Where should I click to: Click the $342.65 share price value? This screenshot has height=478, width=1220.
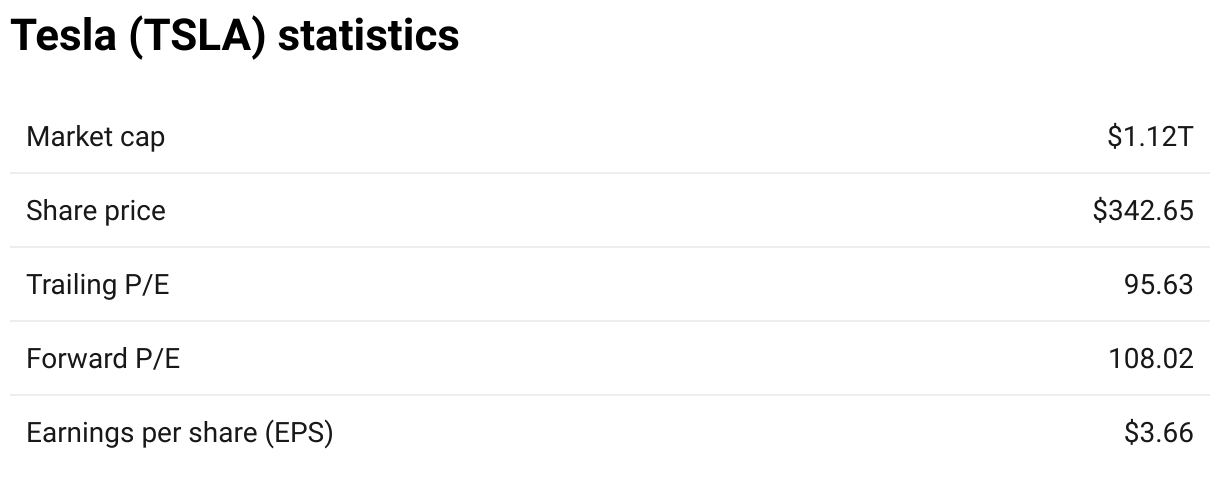tap(1143, 211)
